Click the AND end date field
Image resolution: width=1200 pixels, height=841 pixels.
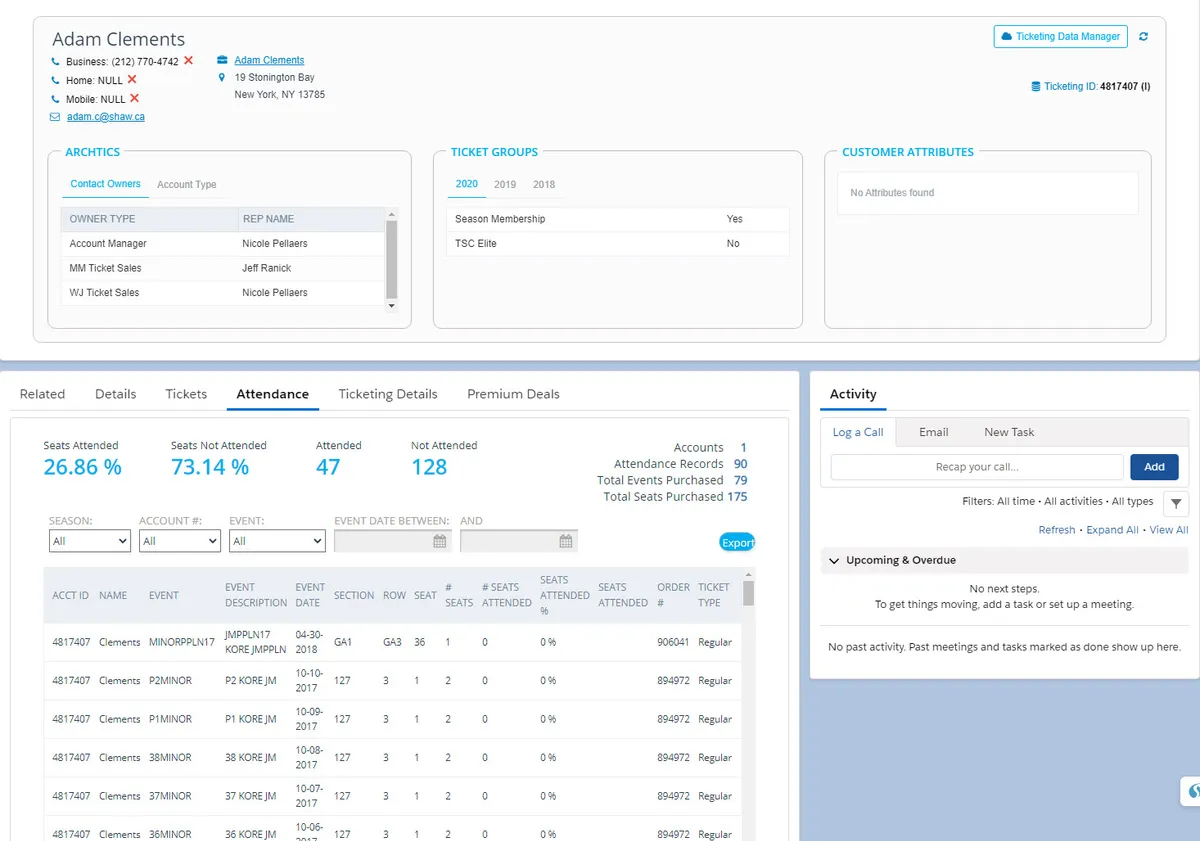[x=519, y=541]
